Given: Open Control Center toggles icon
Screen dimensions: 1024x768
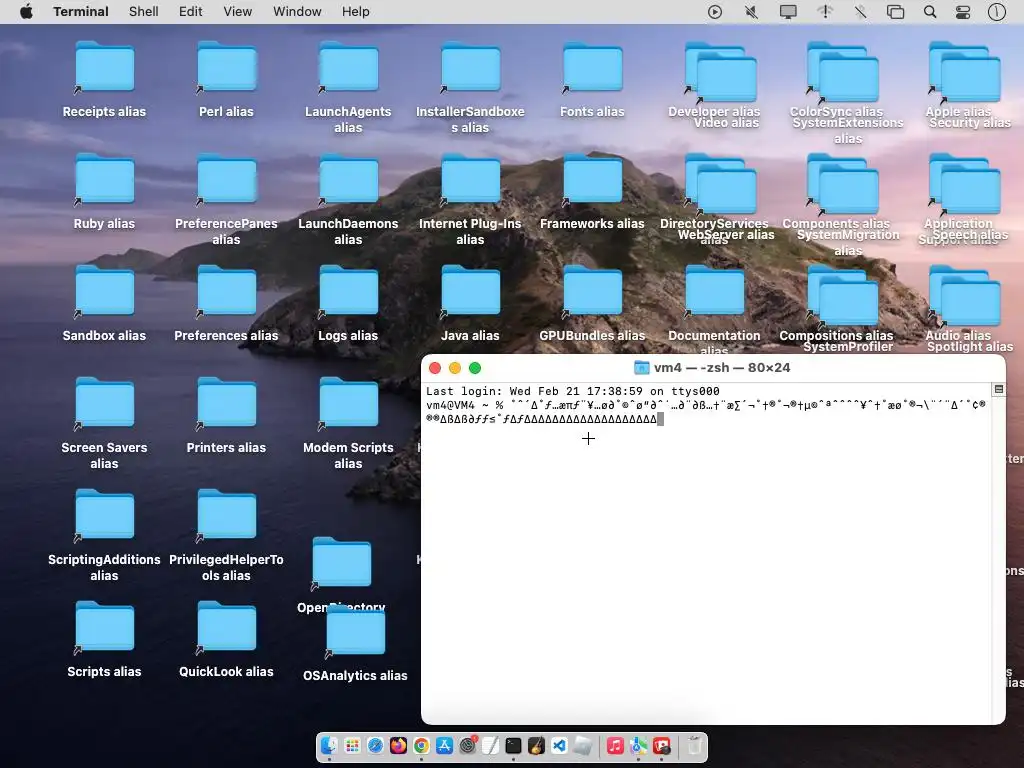Looking at the screenshot, I should pos(963,12).
